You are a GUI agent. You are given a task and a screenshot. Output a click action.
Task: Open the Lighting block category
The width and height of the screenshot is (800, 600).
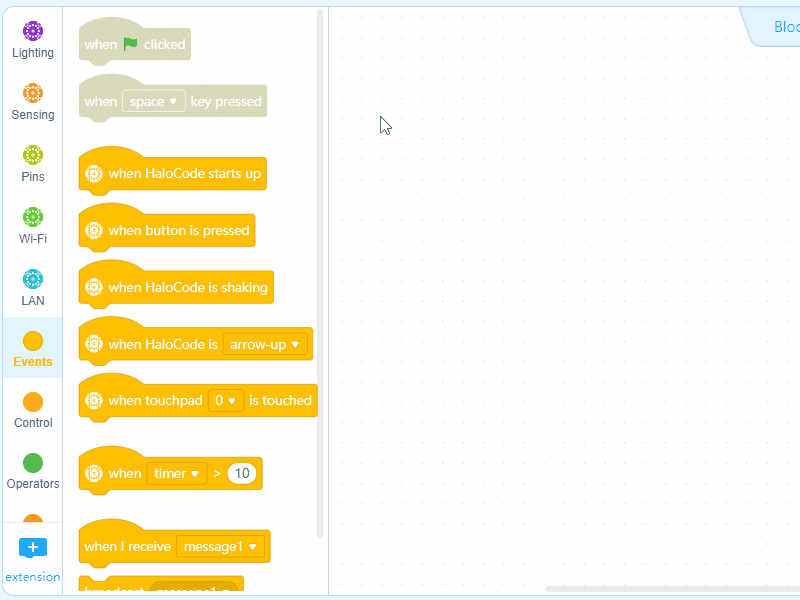coord(33,40)
